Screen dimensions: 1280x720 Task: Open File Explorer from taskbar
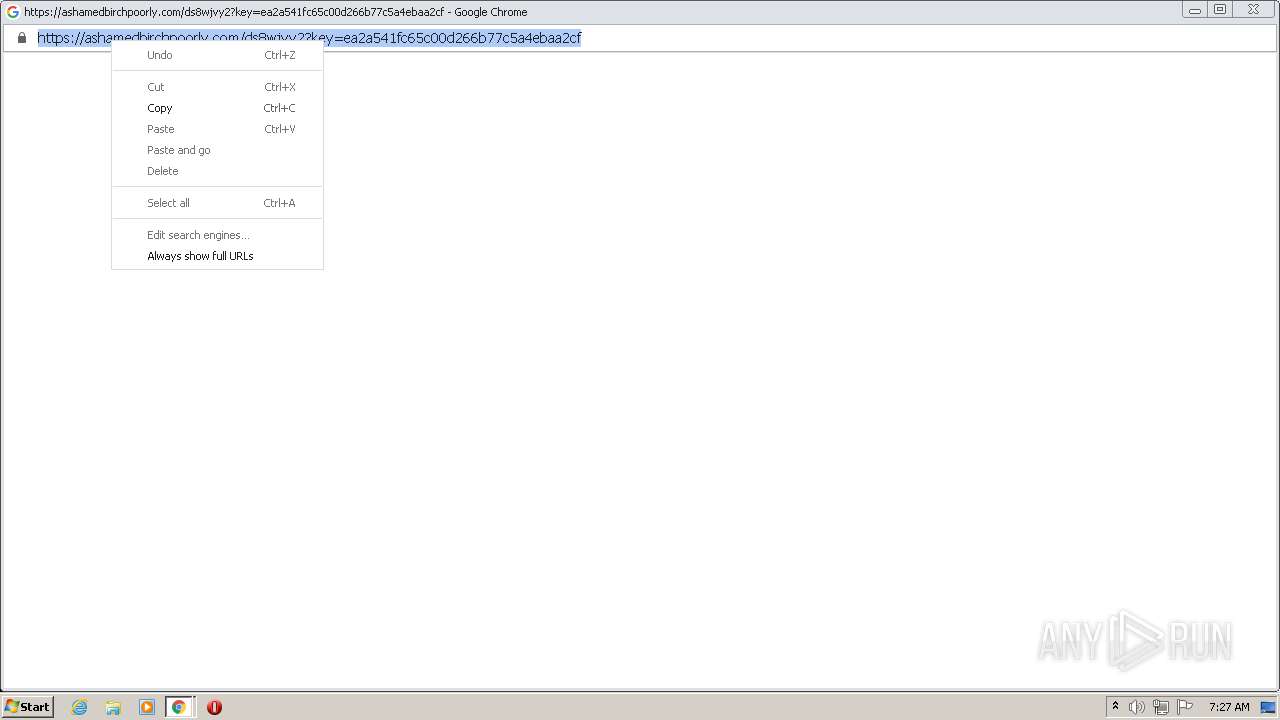pyautogui.click(x=113, y=707)
